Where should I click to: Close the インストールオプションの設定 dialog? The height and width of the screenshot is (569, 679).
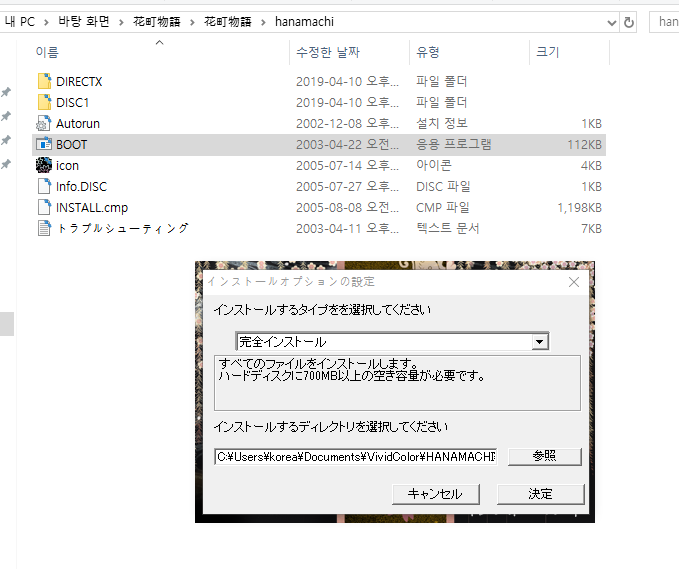pos(574,282)
